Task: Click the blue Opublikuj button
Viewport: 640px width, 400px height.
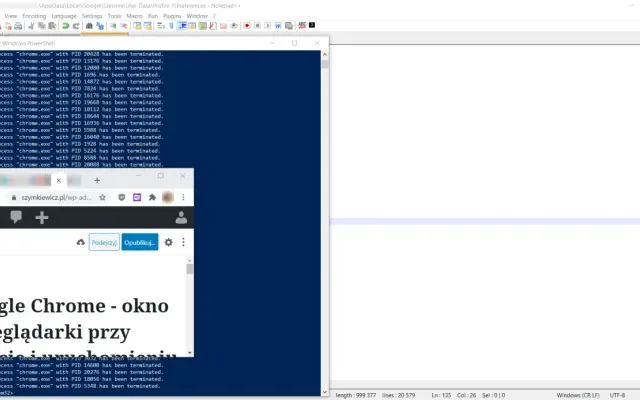Action: pyautogui.click(x=140, y=242)
